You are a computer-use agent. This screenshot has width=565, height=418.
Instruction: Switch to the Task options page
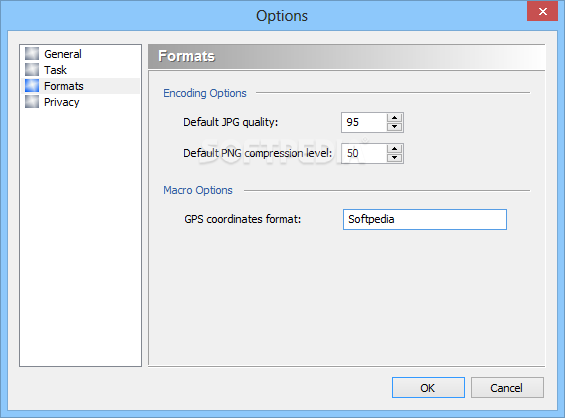(x=55, y=70)
